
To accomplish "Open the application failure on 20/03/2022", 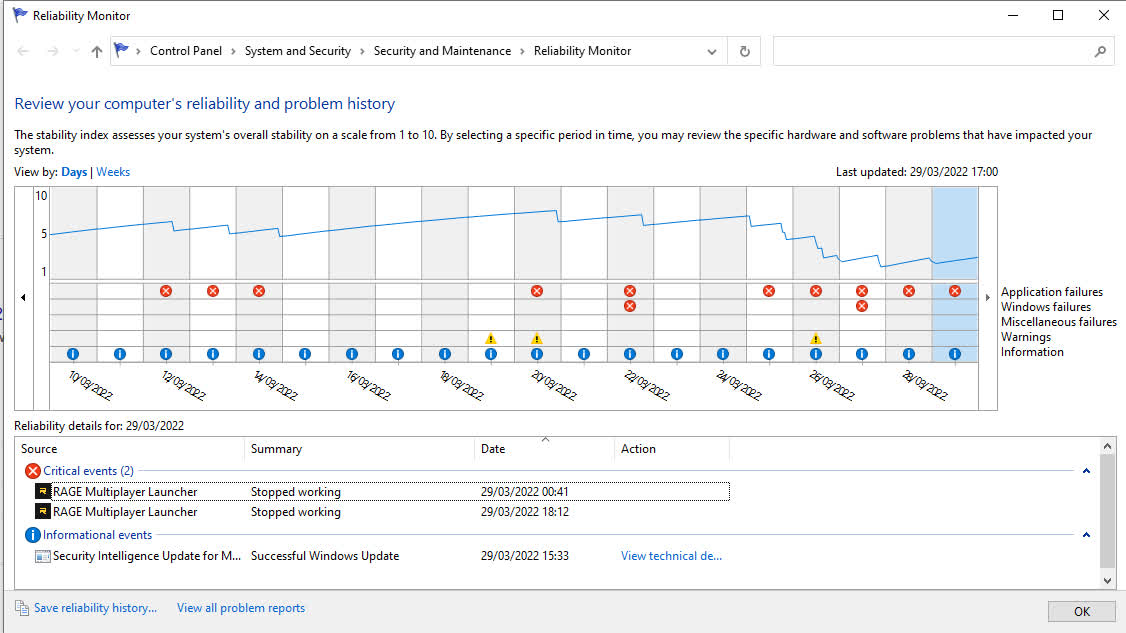I will point(537,291).
